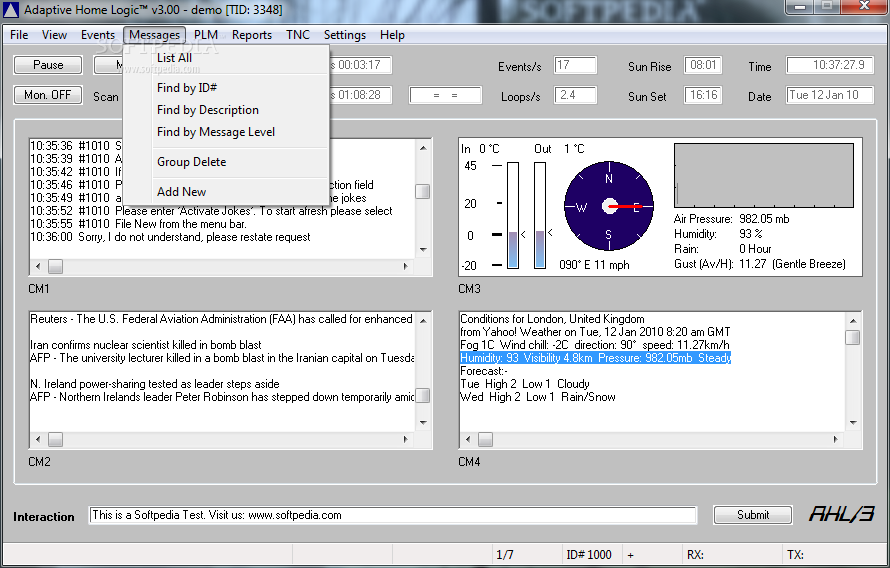
Task: Click CM1 vertical scrollbar down arrow
Action: (x=423, y=250)
